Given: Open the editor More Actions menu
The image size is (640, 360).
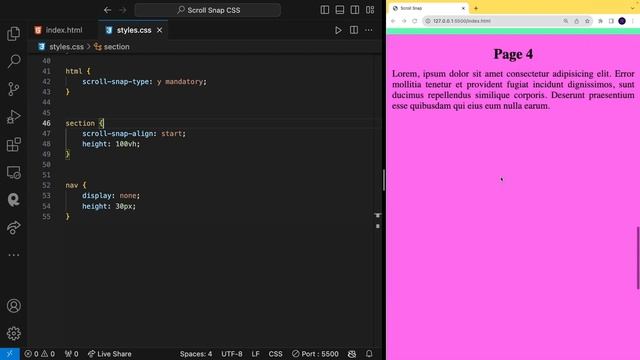Looking at the screenshot, I should [369, 30].
